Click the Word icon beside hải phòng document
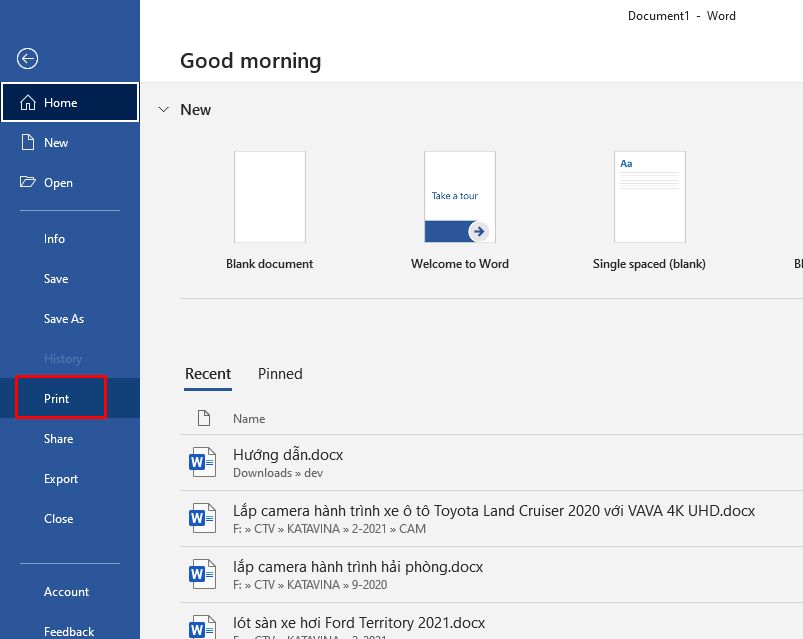 pyautogui.click(x=202, y=574)
